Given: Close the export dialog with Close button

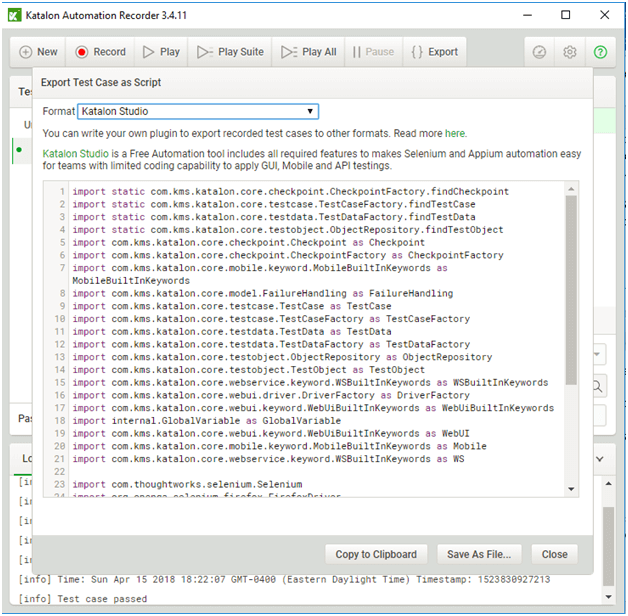Looking at the screenshot, I should pyautogui.click(x=554, y=554).
